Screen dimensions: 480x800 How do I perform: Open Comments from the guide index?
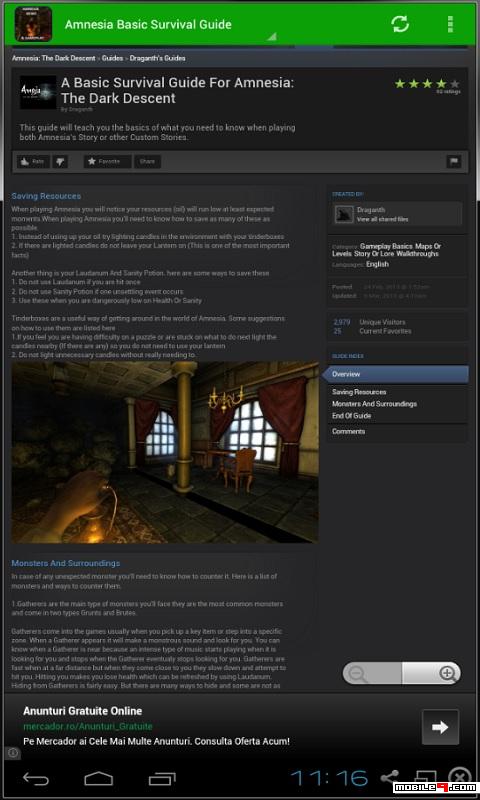coord(348,431)
